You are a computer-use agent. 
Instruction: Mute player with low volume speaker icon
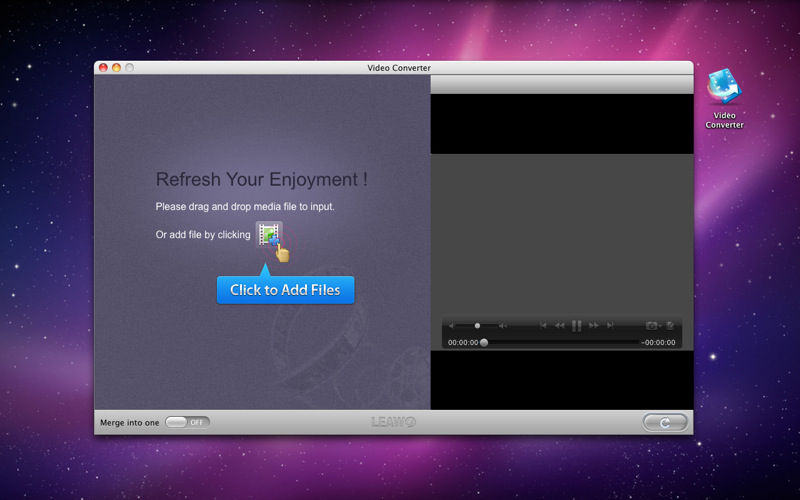tap(452, 325)
